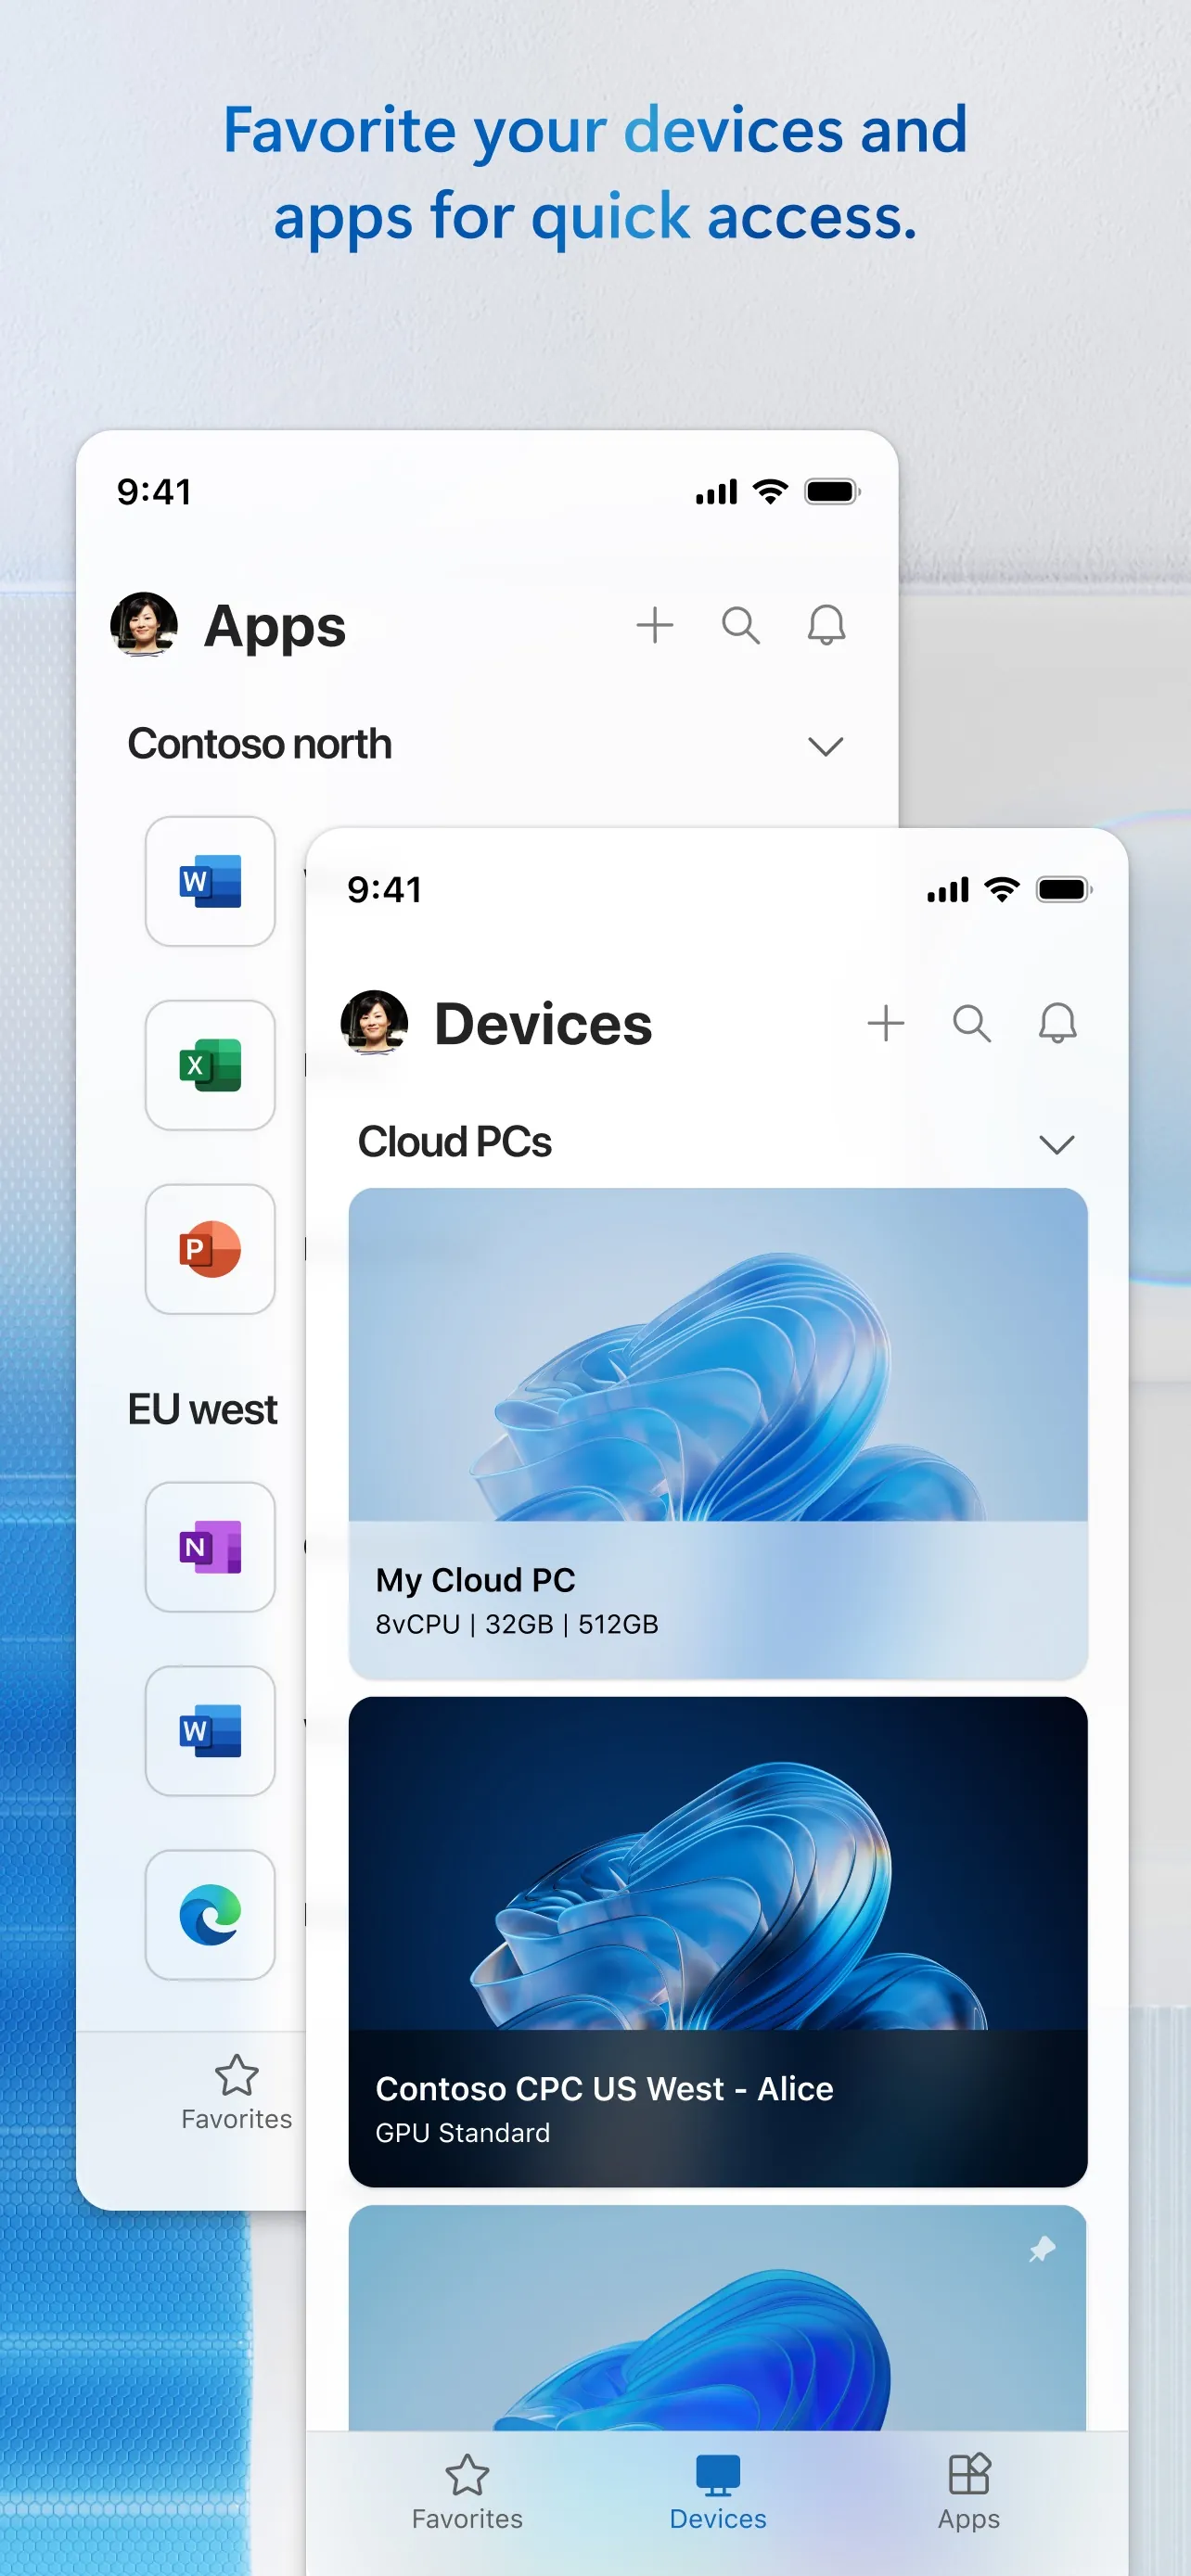Launch PowerPoint under Contoso north
The width and height of the screenshot is (1191, 2576).
210,1249
